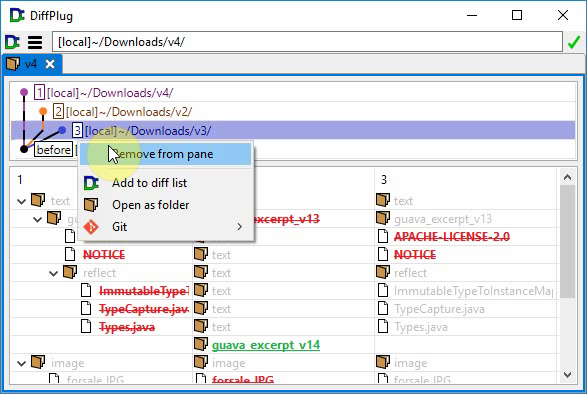
Task: Click the folder icon on the v4 tab
Action: pyautogui.click(x=13, y=64)
